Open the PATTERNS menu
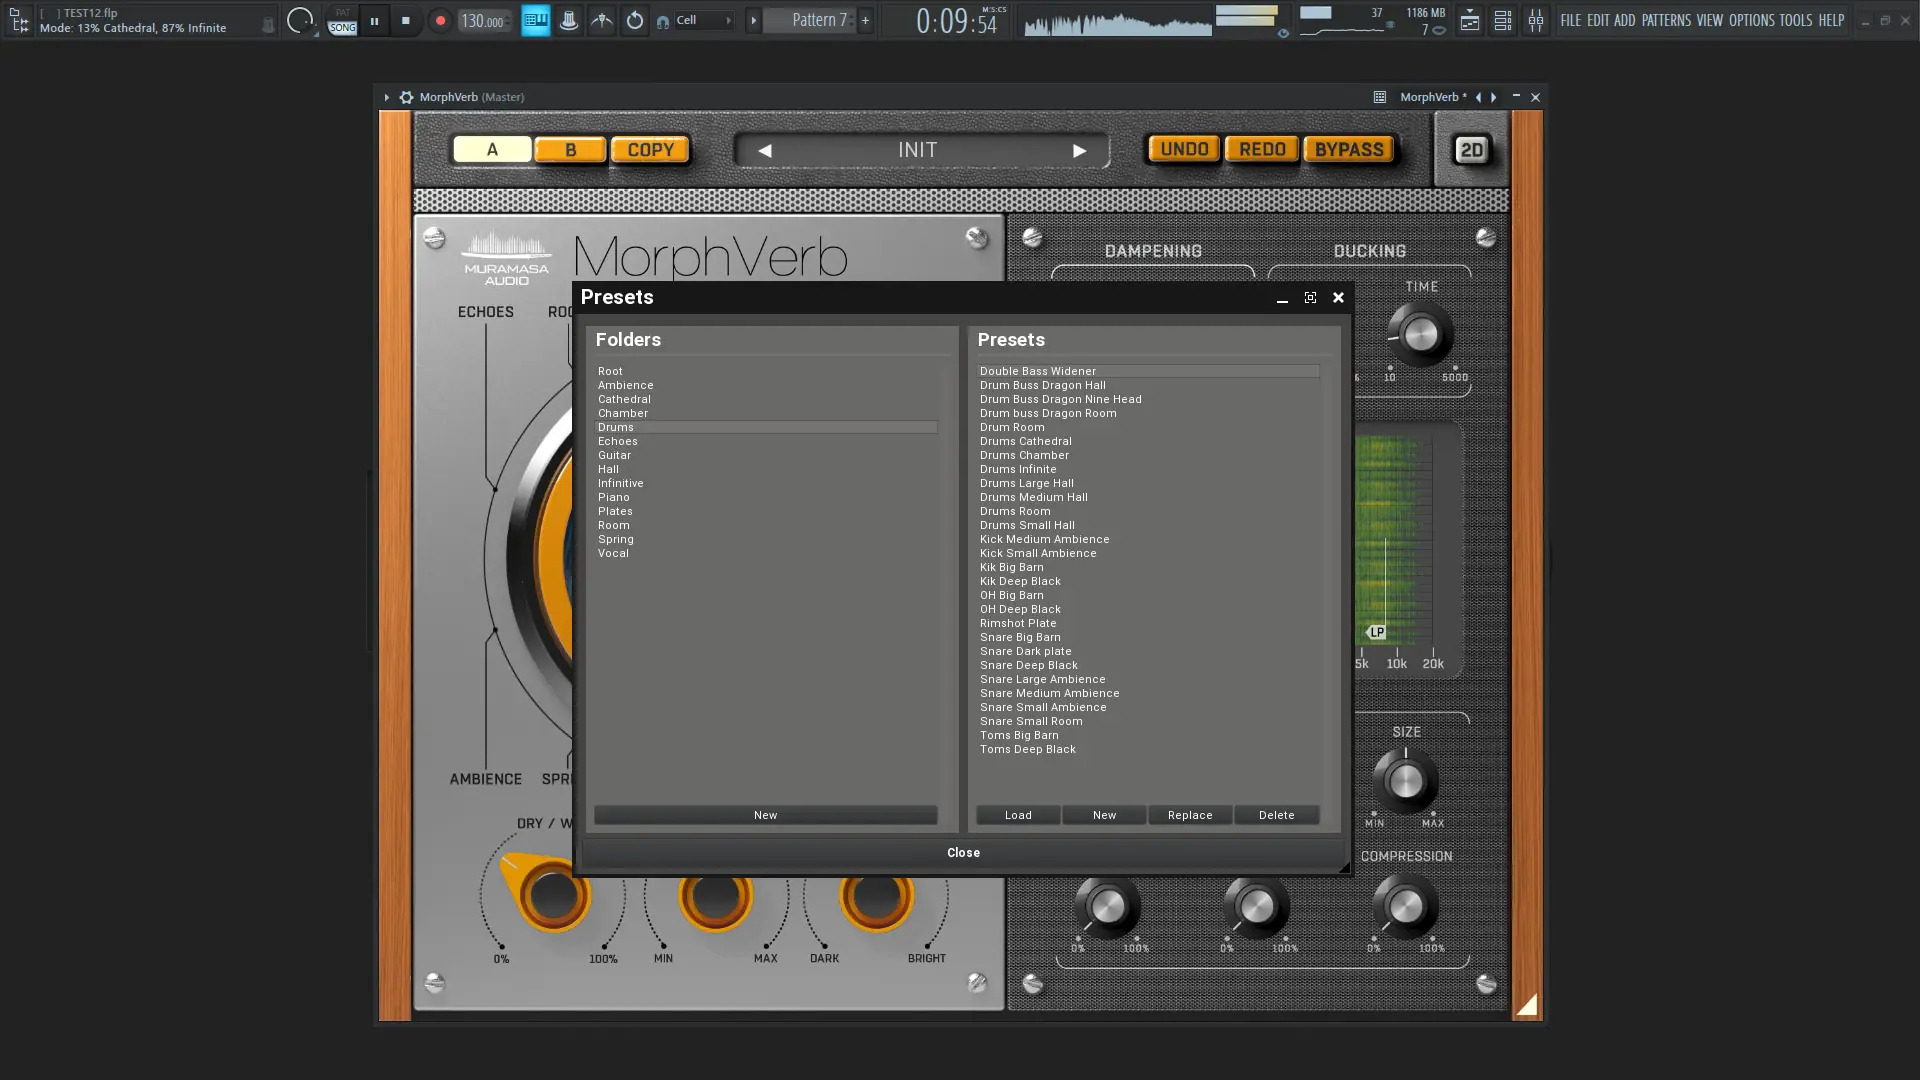 pos(1666,20)
